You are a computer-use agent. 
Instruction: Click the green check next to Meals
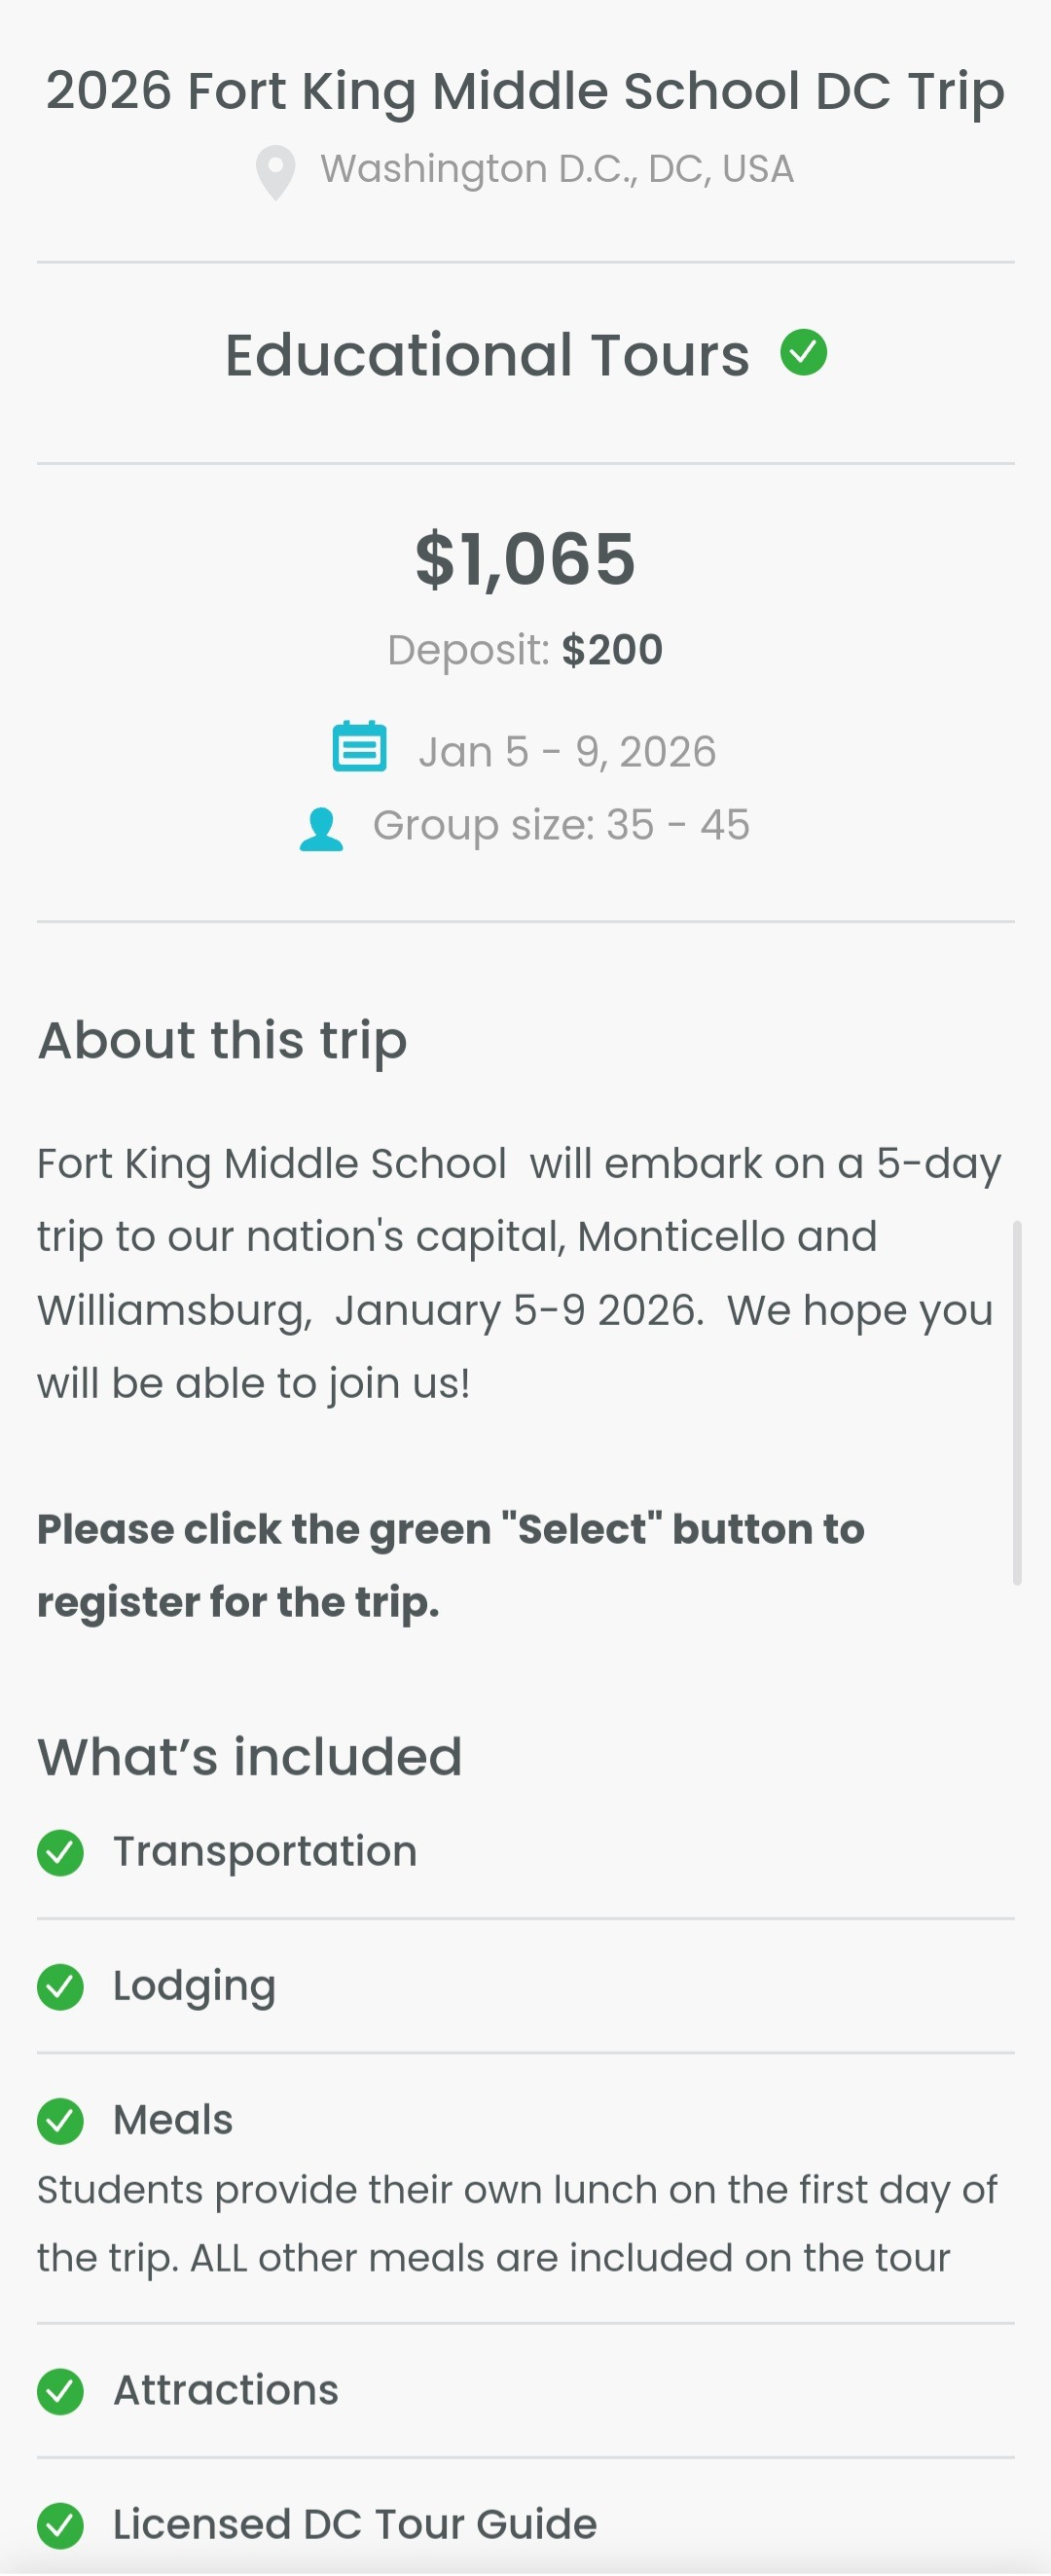[60, 2121]
